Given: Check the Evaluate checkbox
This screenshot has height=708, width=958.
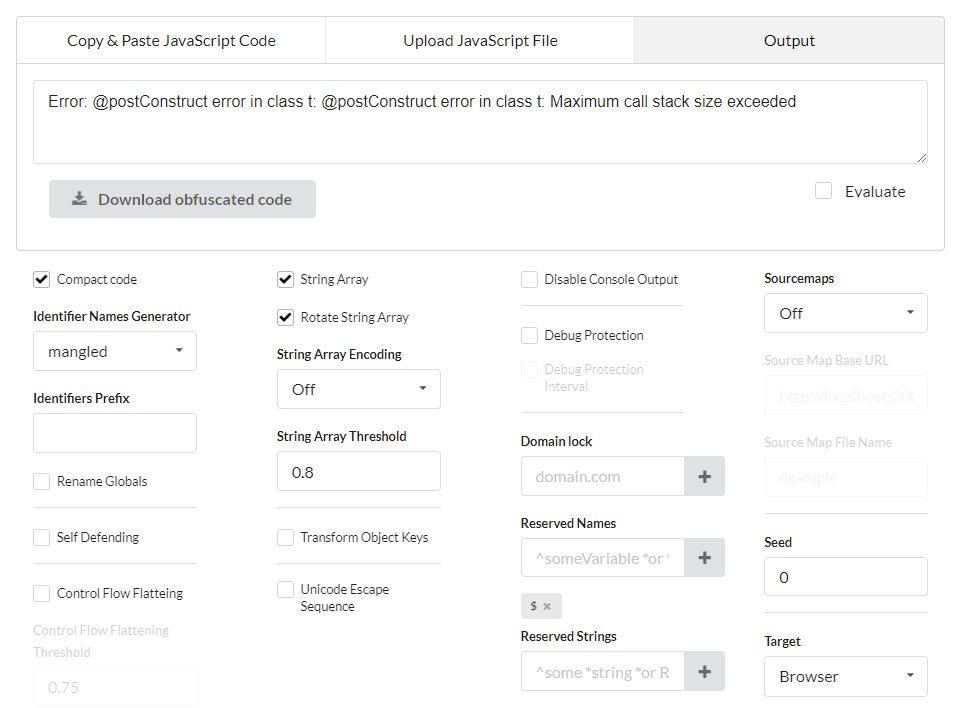Looking at the screenshot, I should pos(823,191).
